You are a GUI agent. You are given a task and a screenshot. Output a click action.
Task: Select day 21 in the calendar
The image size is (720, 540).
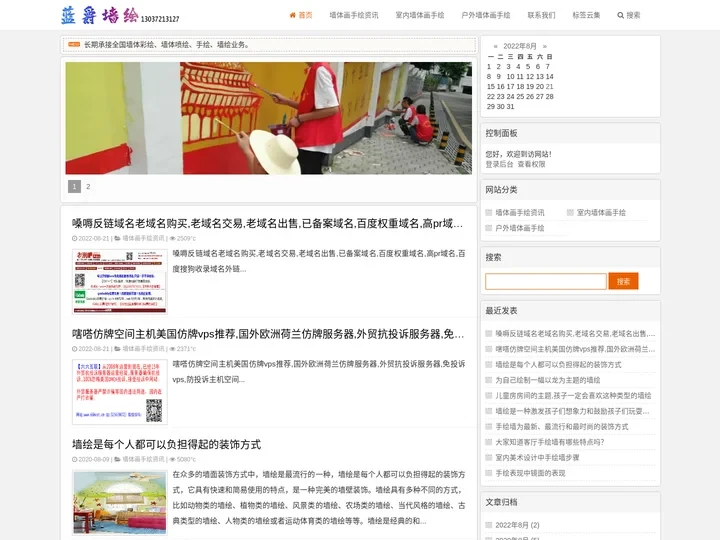(x=550, y=86)
